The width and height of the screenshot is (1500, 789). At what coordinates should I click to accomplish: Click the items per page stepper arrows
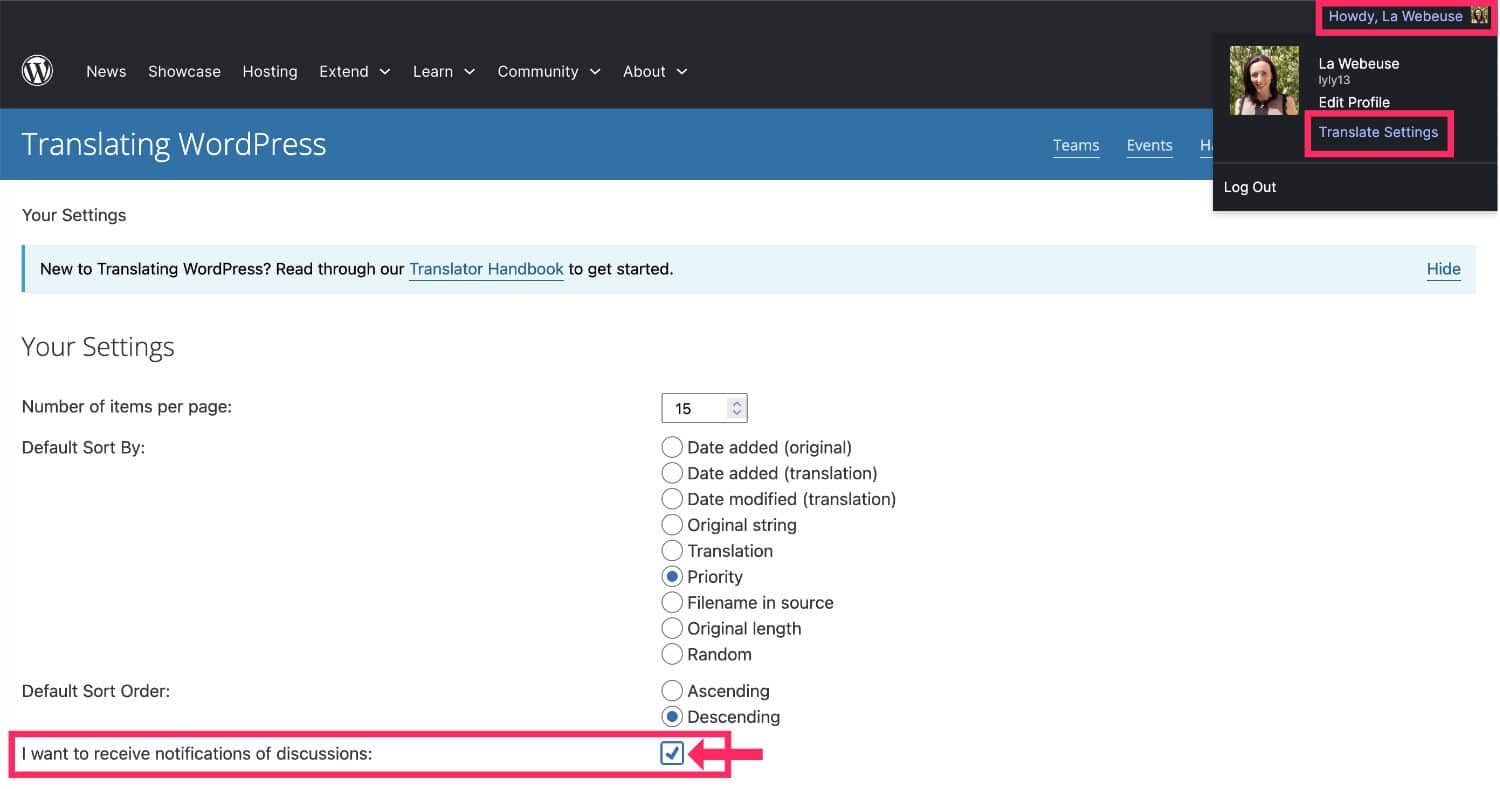737,408
